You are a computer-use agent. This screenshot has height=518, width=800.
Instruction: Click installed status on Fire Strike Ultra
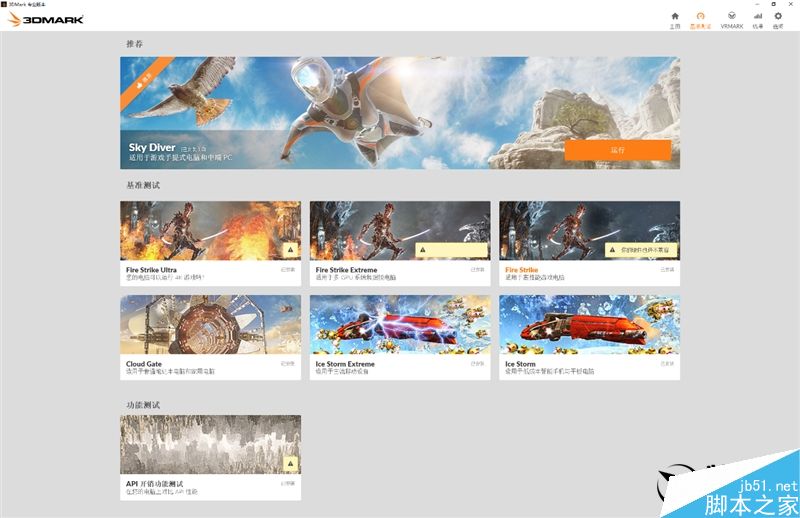click(288, 269)
